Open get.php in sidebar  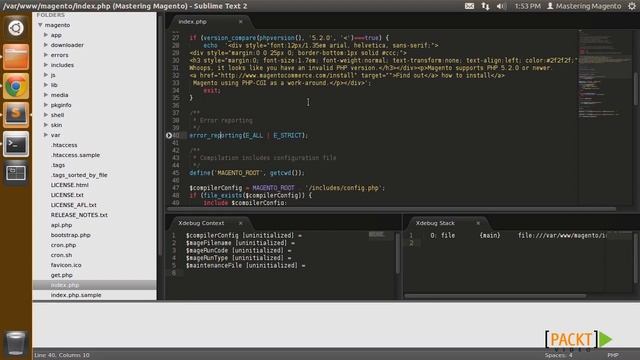(x=62, y=275)
